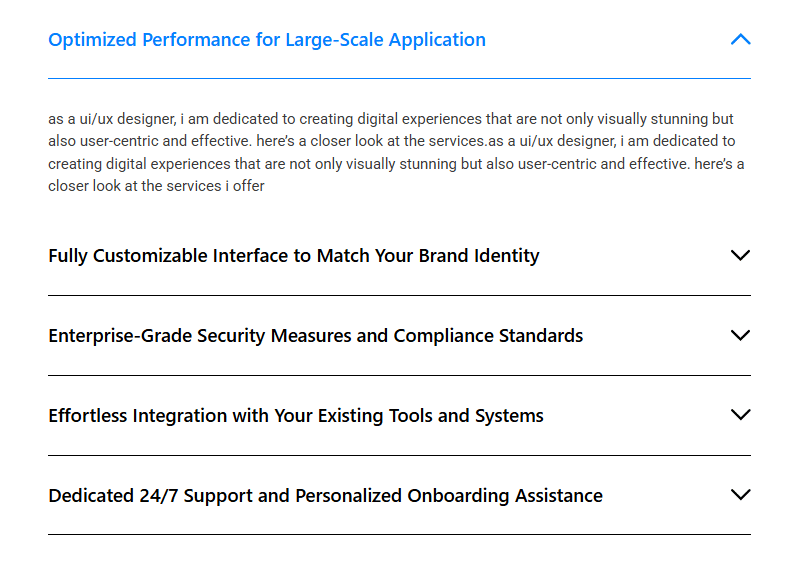Click the arrow icon beside Dedicated 24/7 Support

point(740,495)
